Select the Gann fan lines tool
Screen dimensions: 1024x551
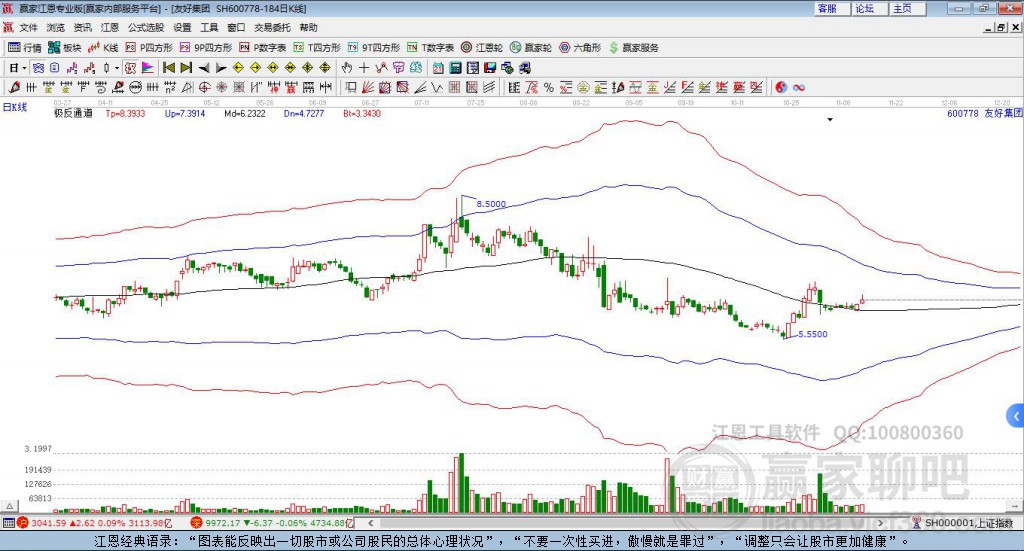[x=368, y=87]
